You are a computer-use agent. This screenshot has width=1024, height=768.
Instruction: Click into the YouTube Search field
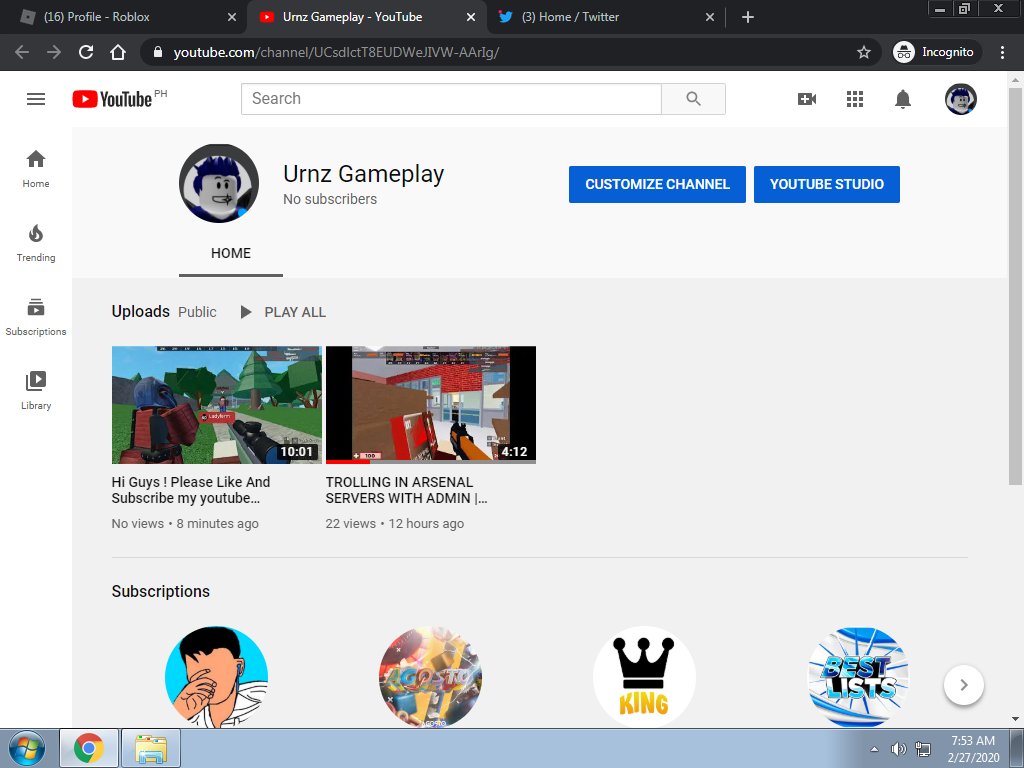451,99
